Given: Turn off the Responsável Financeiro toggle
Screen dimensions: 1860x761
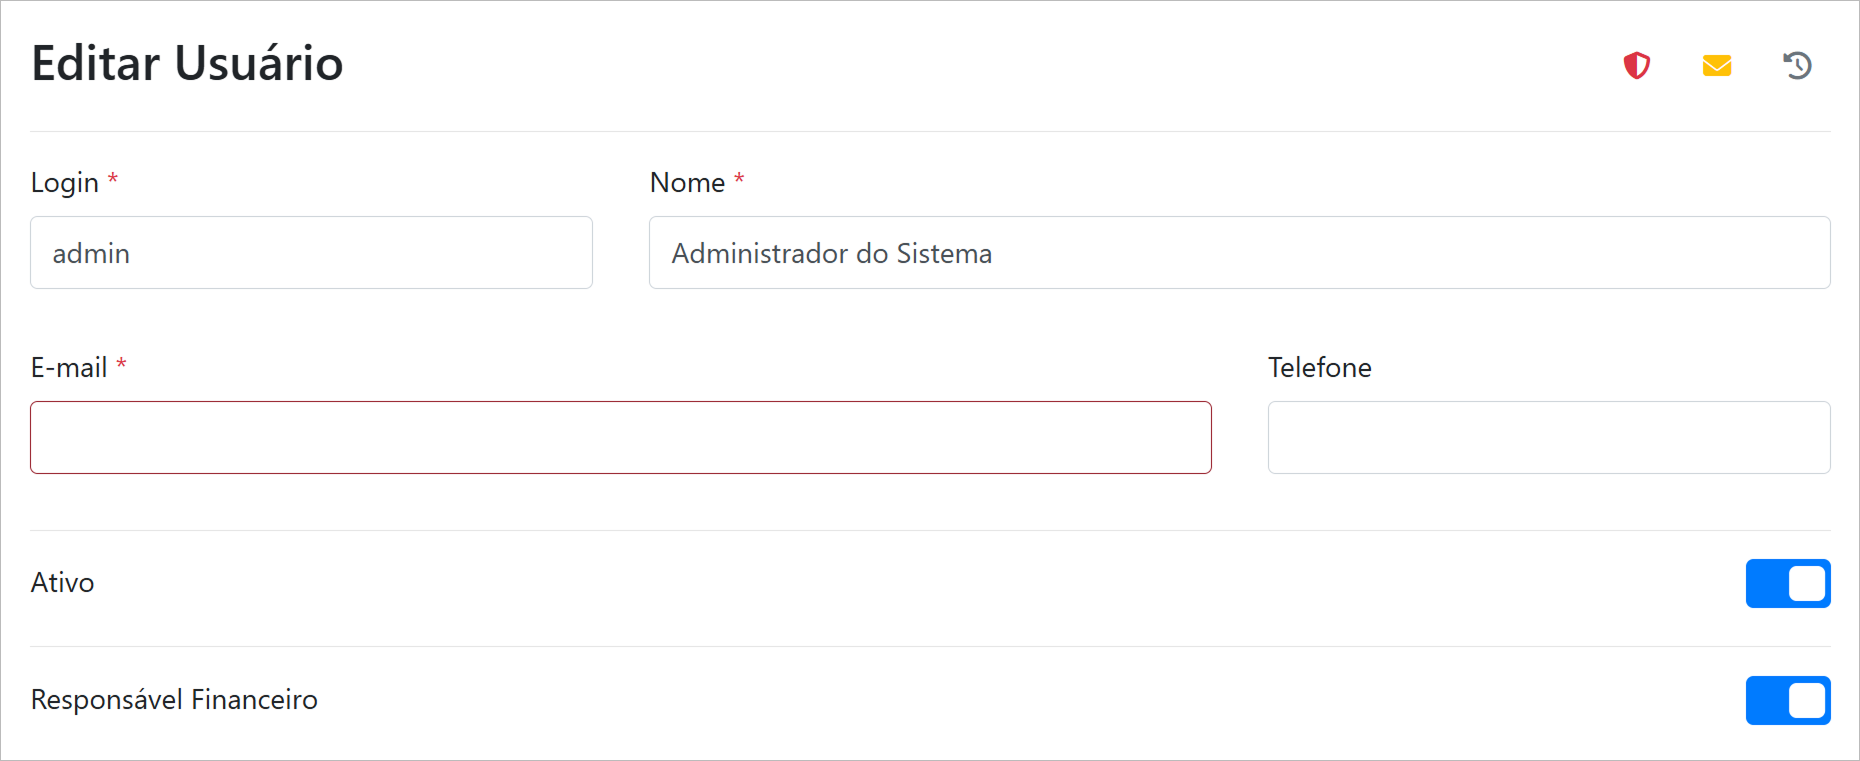Looking at the screenshot, I should [x=1787, y=700].
